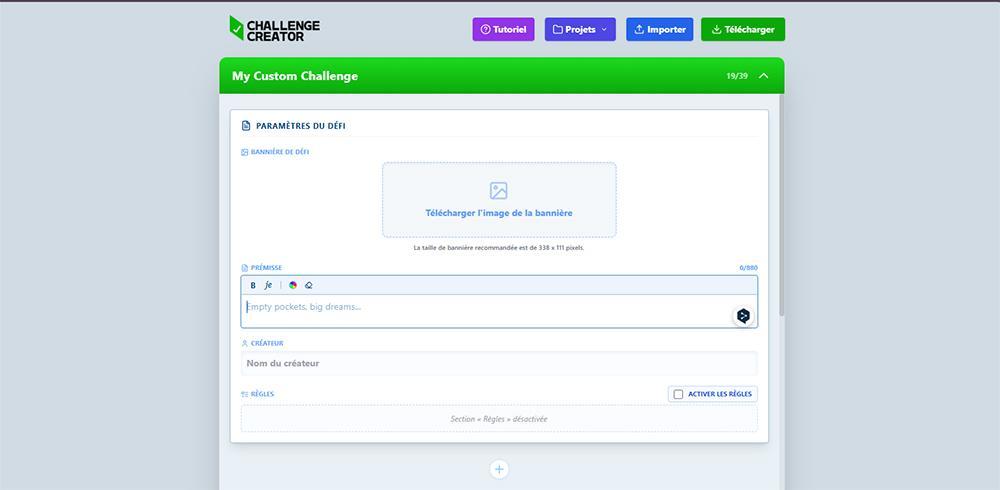
Task: Click the Paramètres du défi document icon
Action: pos(246,126)
